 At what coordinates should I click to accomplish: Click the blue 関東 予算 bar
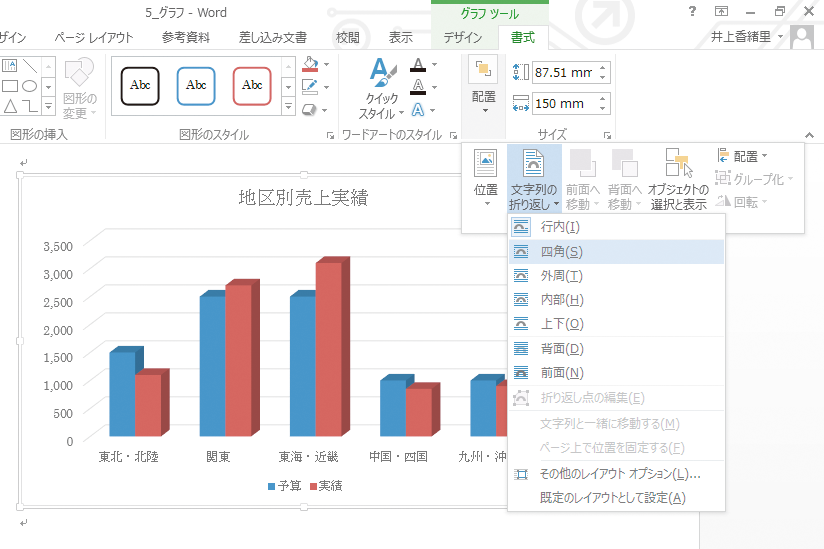212,366
